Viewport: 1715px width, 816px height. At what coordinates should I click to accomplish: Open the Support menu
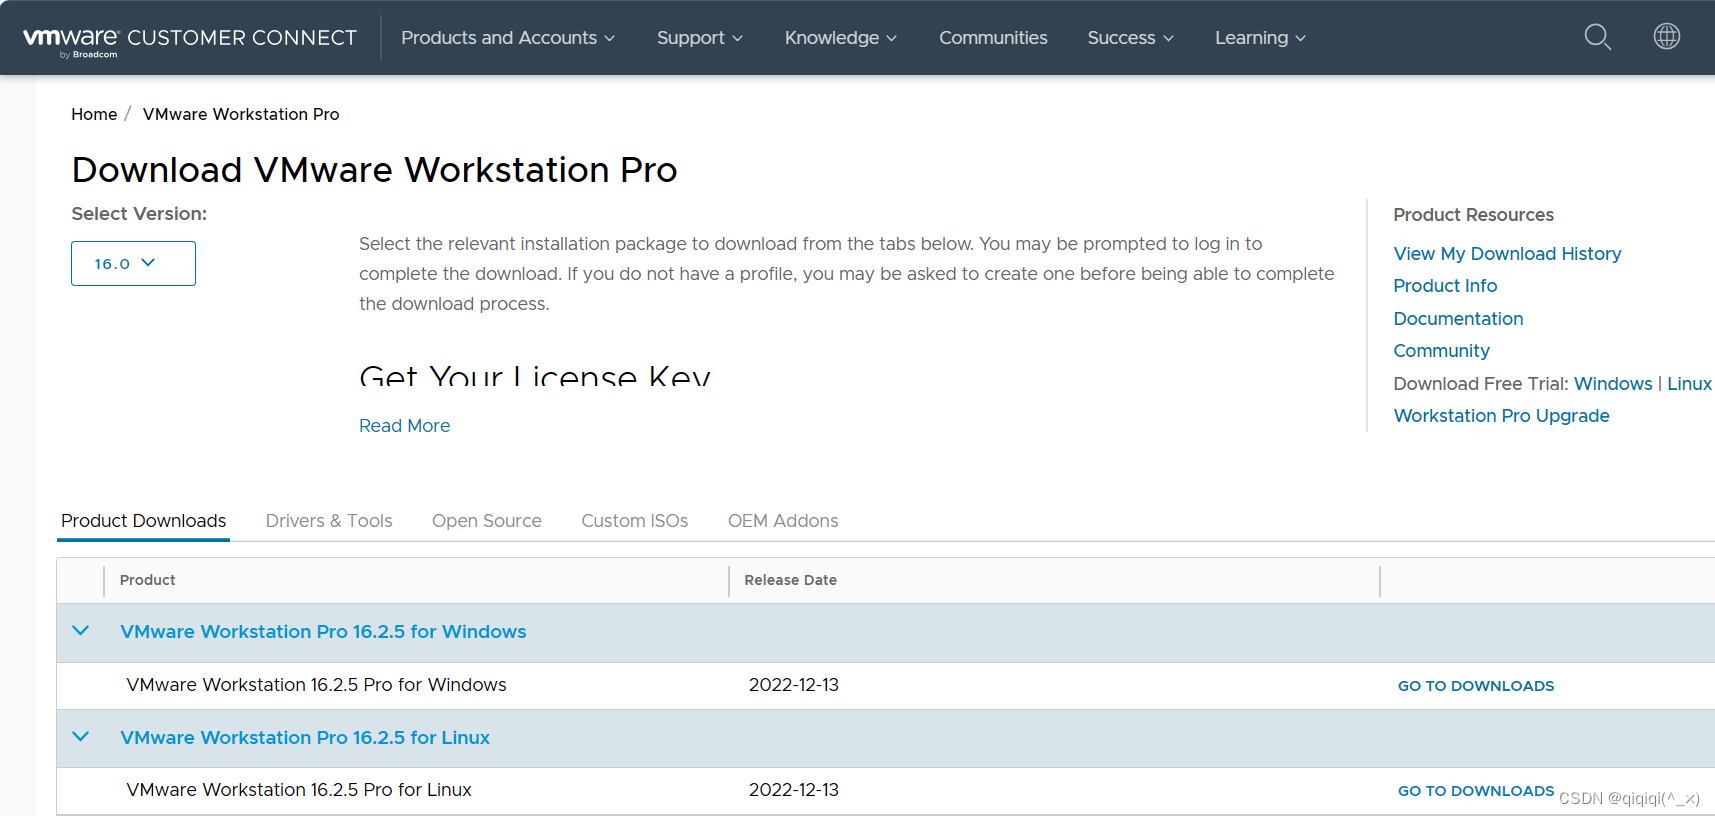click(x=700, y=38)
